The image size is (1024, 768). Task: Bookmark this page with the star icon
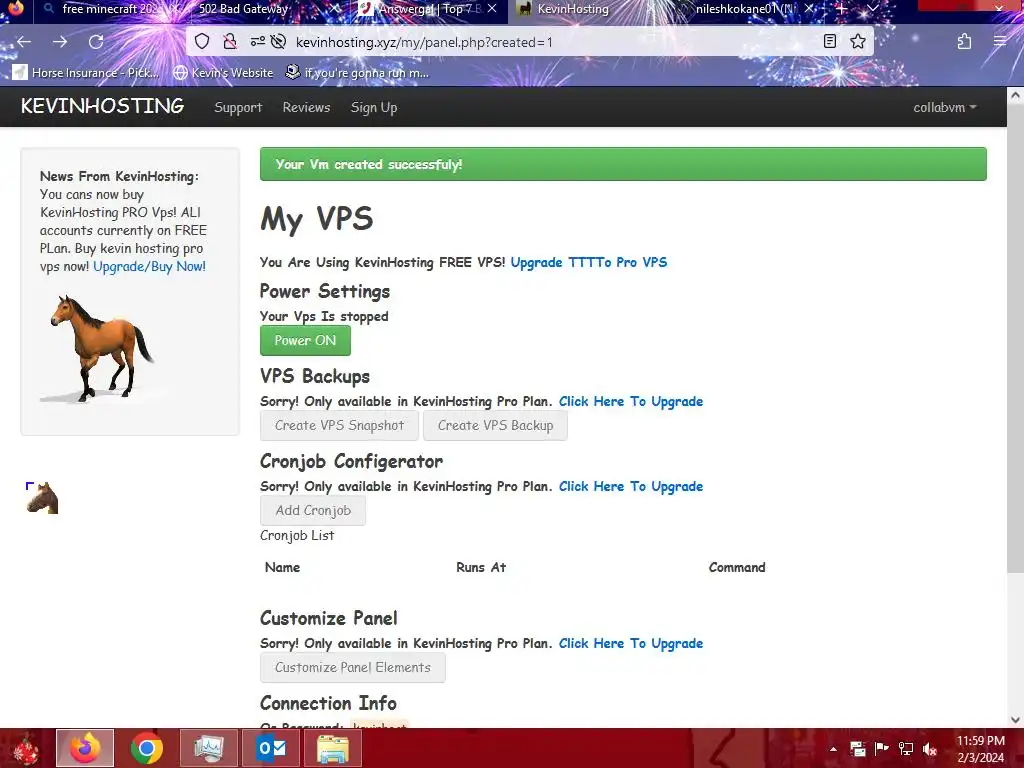(x=858, y=42)
